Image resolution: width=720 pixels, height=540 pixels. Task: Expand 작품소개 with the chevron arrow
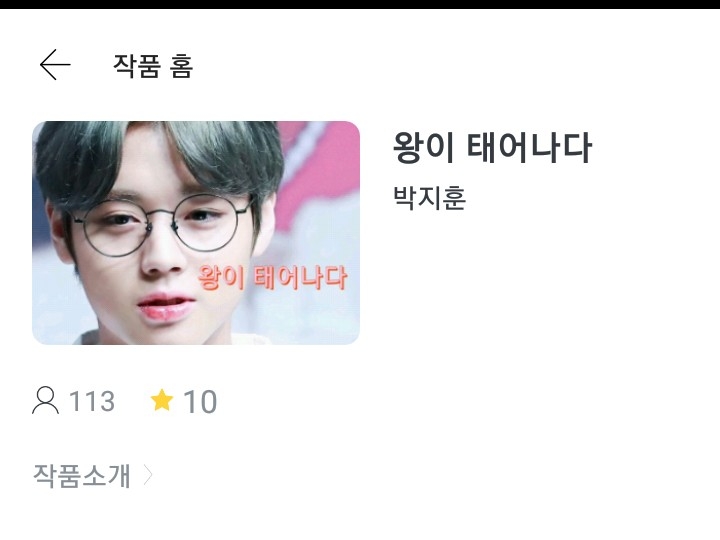coord(148,475)
